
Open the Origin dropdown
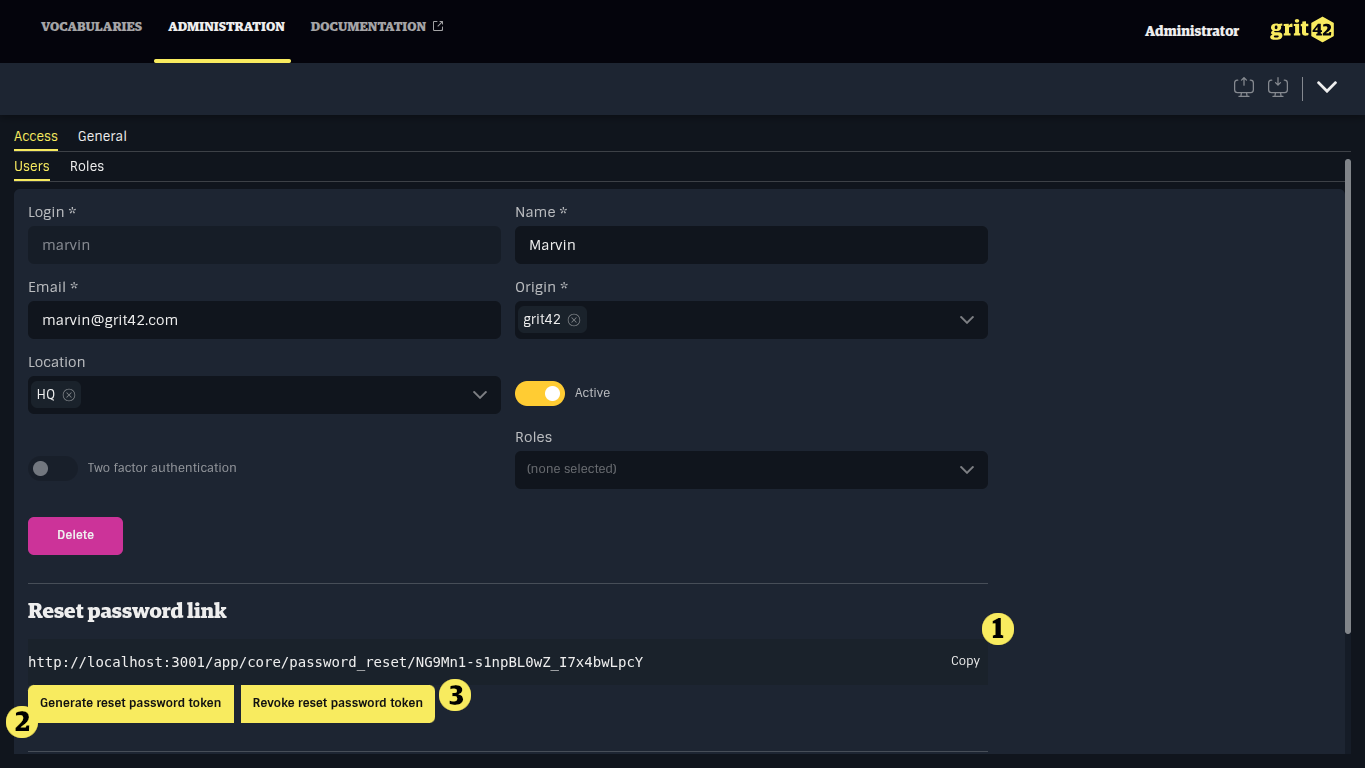pos(966,319)
